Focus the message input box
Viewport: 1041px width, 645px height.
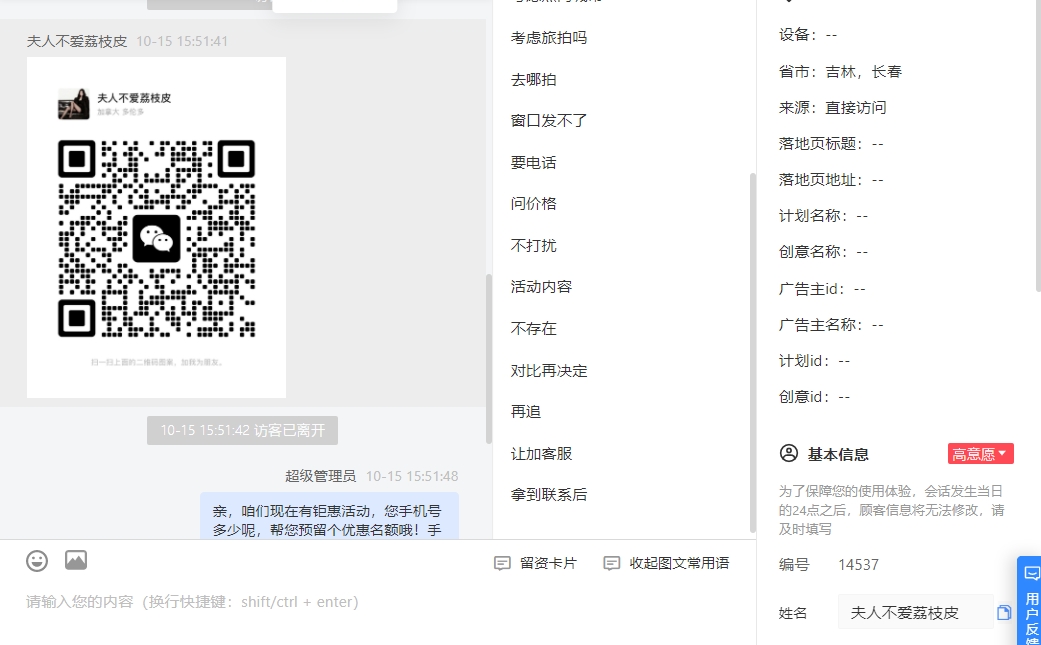(378, 602)
